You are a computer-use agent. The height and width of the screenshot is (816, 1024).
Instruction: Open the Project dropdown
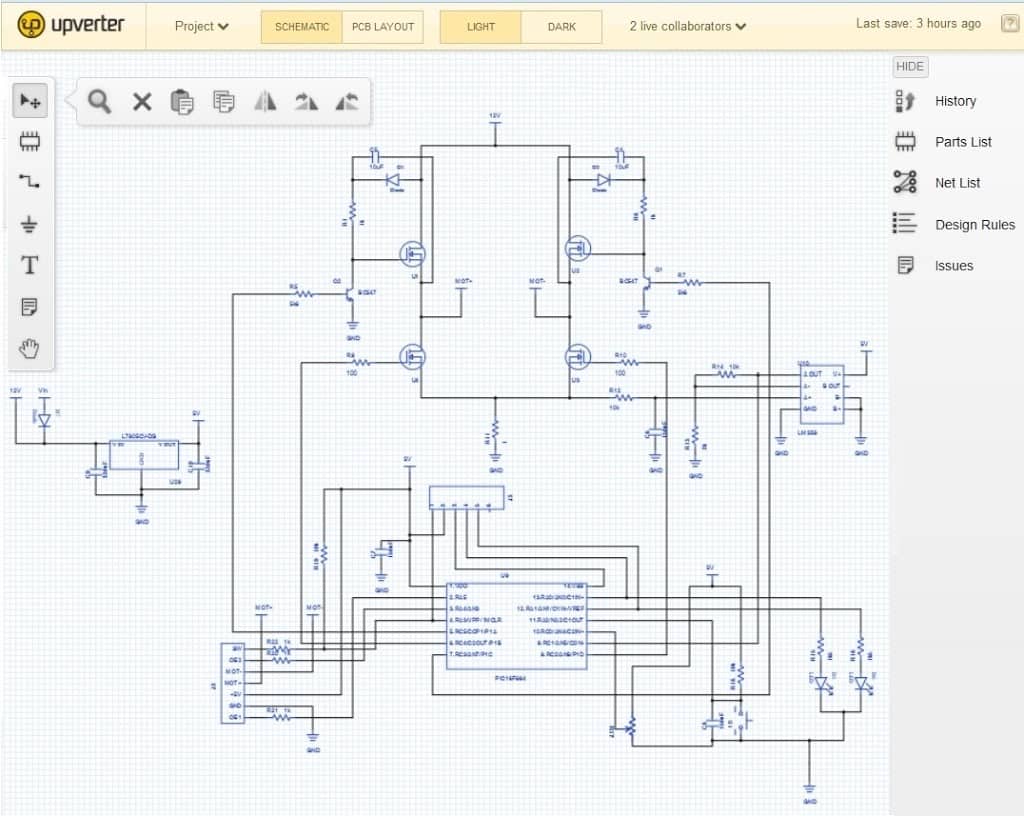(199, 27)
